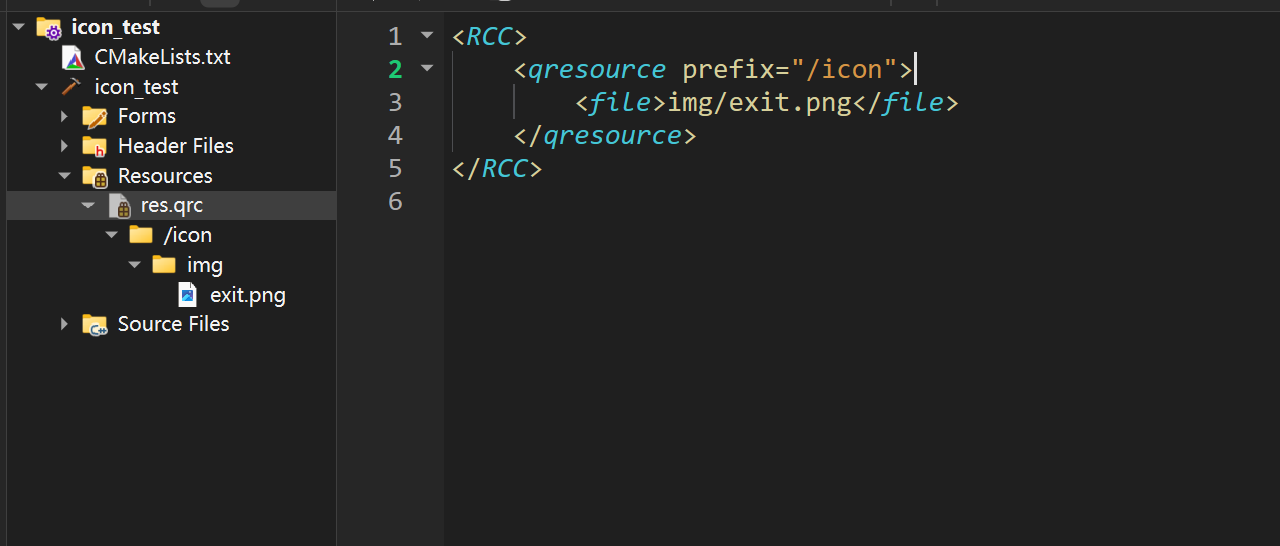Click the Header Files folder icon
This screenshot has width=1280, height=546.
[x=95, y=146]
